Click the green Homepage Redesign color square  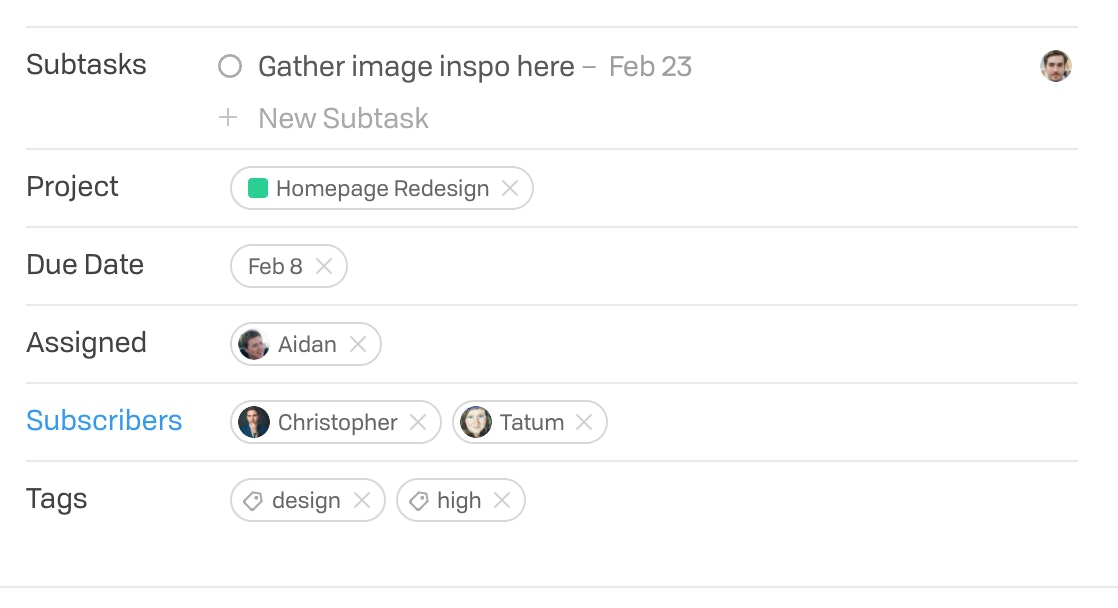258,188
